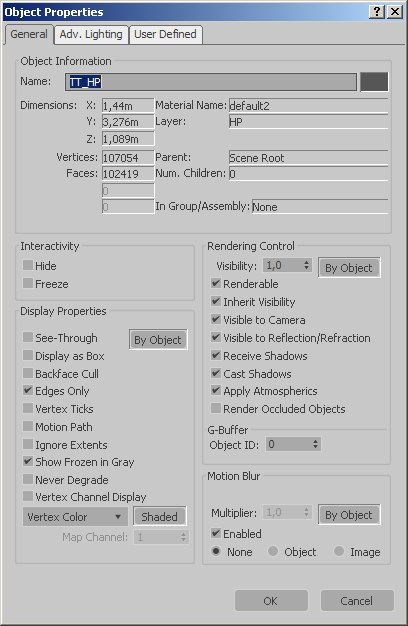Click the Vertices count 107054
The width and height of the screenshot is (408, 626).
pyautogui.click(x=128, y=158)
